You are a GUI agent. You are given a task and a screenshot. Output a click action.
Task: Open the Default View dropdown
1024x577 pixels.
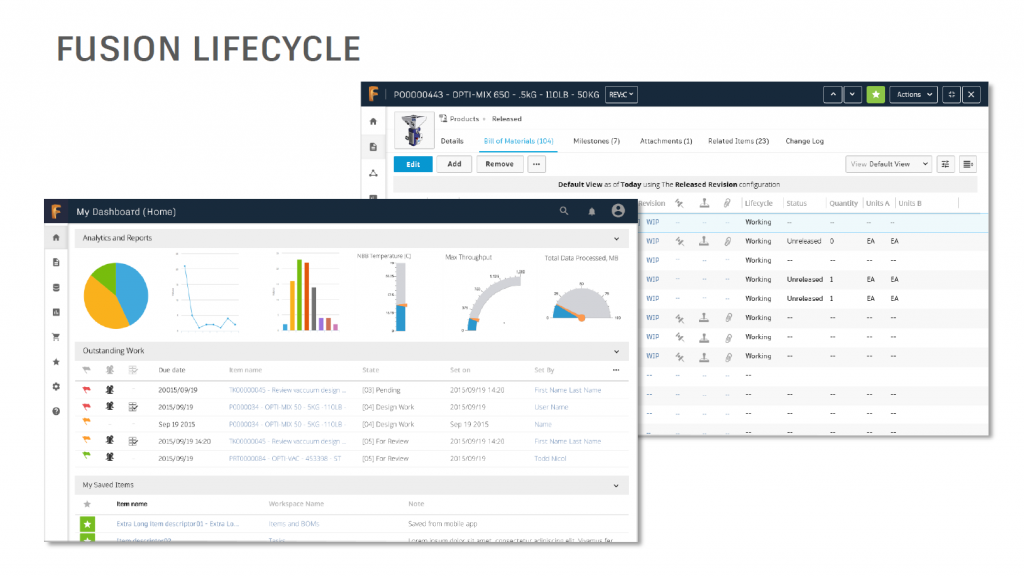(x=888, y=164)
